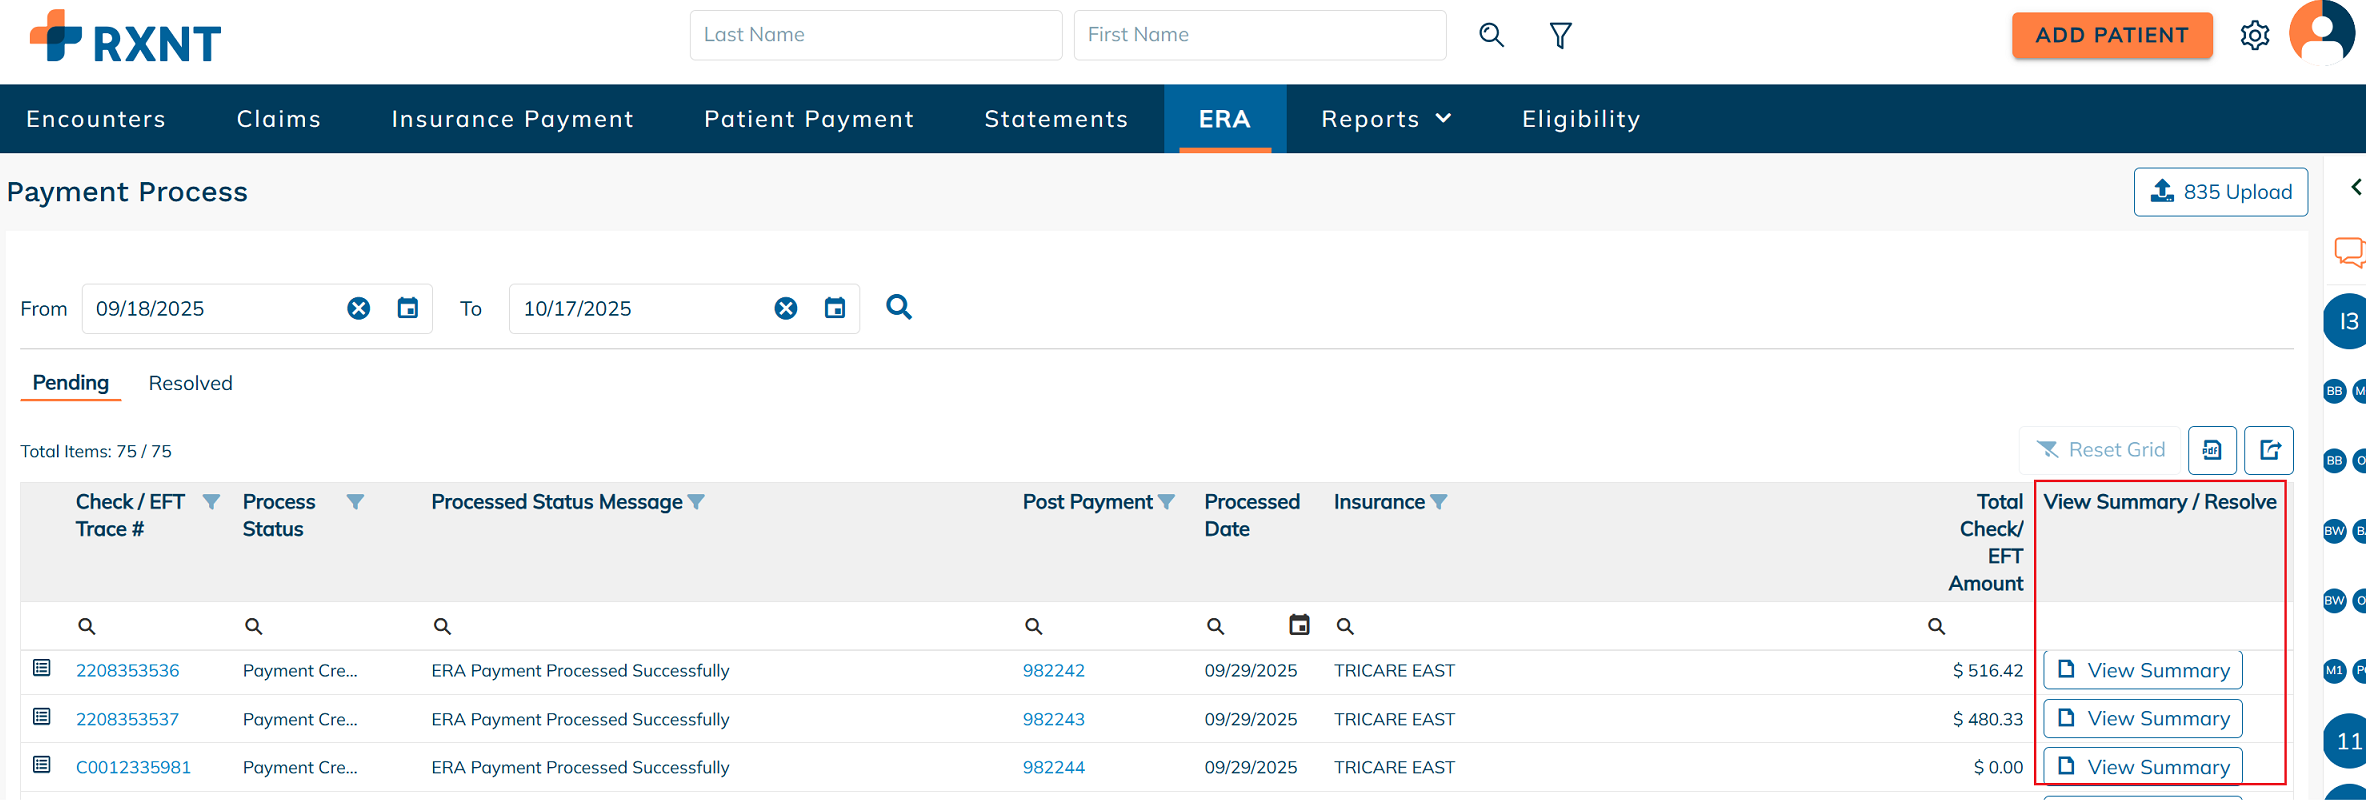The width and height of the screenshot is (2366, 801).
Task: Open the To date calendar picker
Action: tap(835, 309)
